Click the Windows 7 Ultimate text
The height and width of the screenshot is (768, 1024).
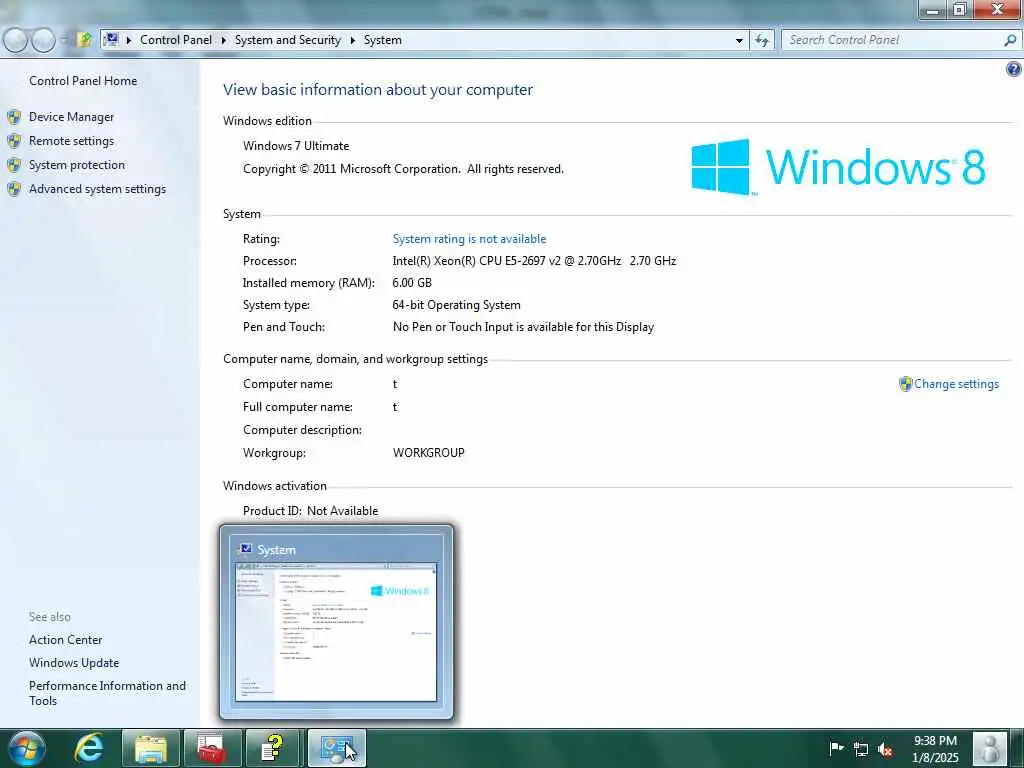296,146
